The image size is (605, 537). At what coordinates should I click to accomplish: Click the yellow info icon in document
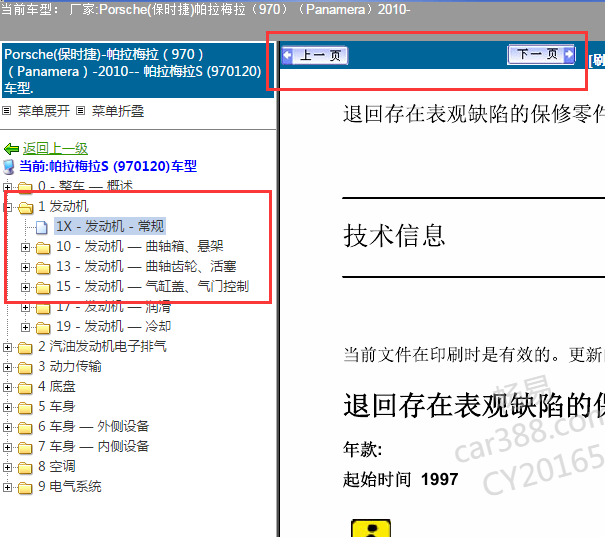[x=371, y=529]
